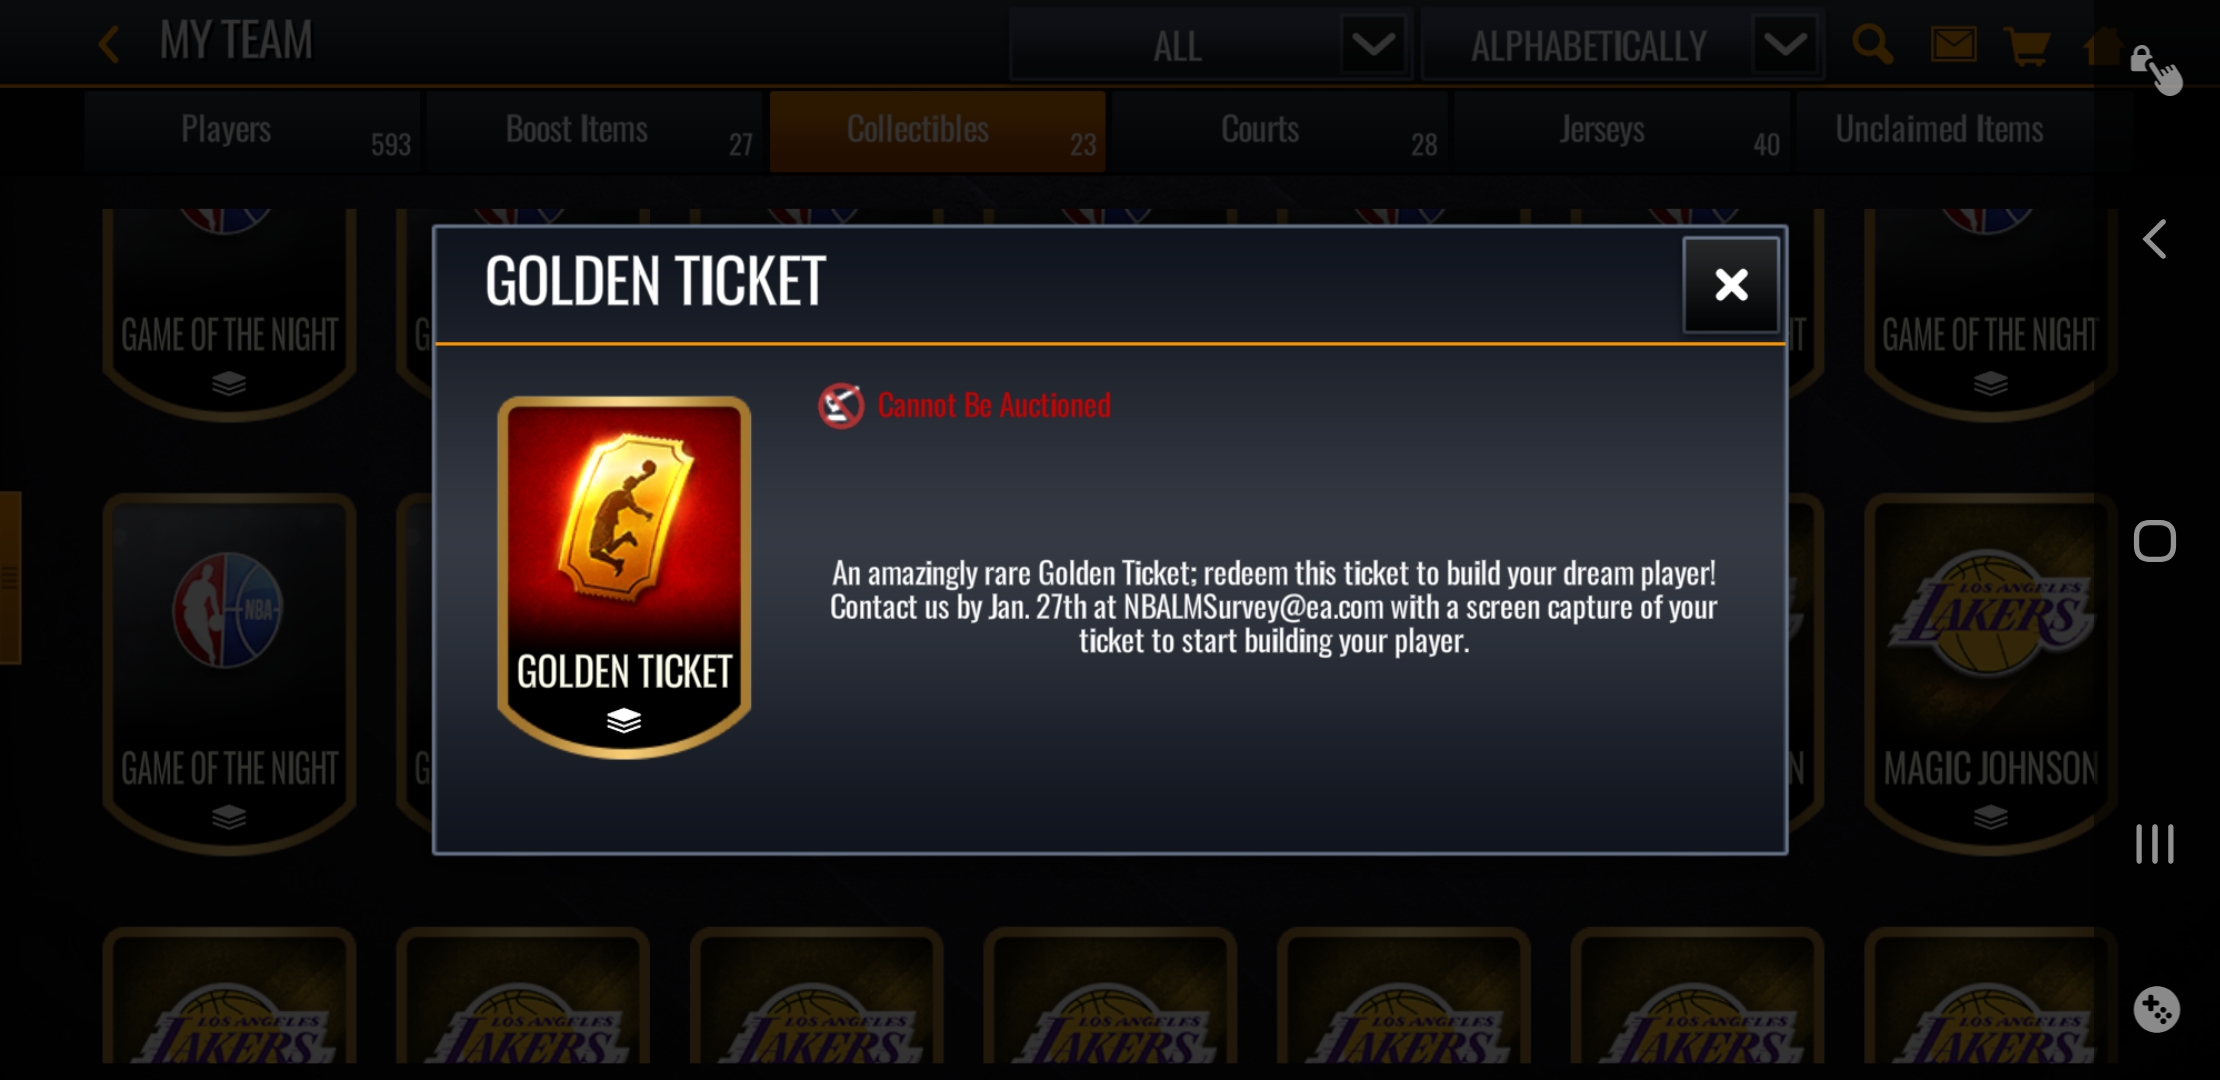The image size is (2220, 1080).
Task: Select the Golden Ticket card image
Action: [x=624, y=577]
